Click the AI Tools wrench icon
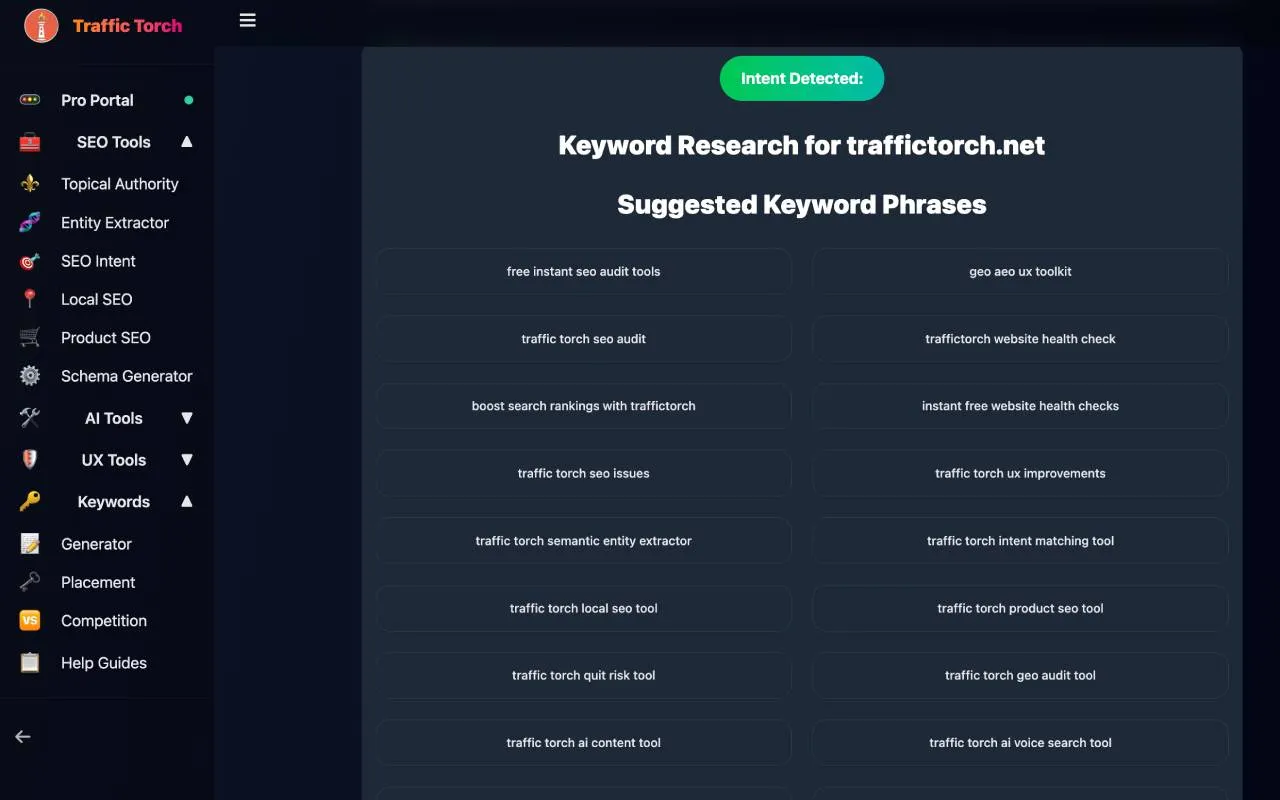The width and height of the screenshot is (1280, 800). [x=30, y=418]
